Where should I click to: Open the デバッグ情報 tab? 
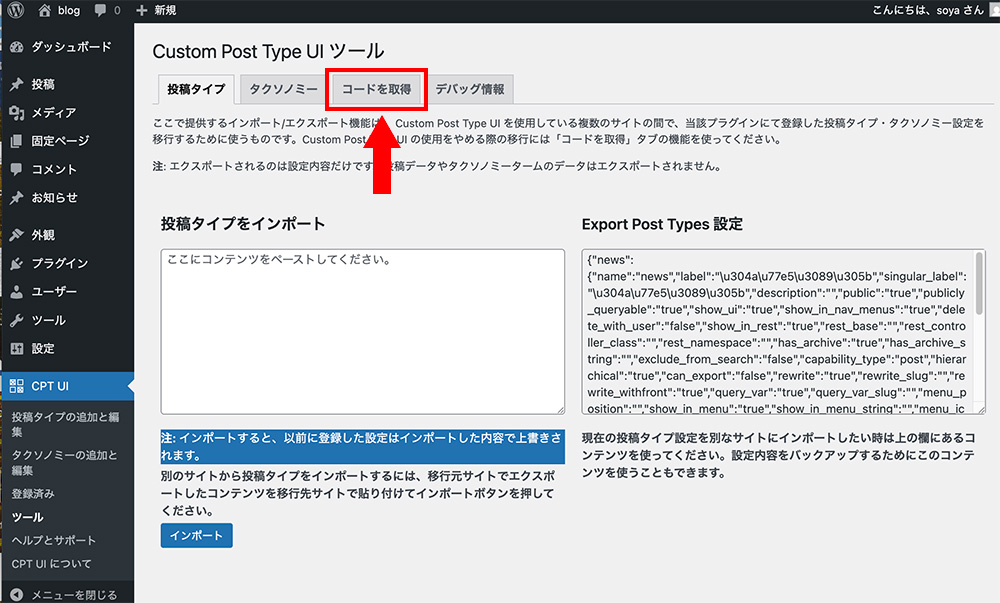click(x=471, y=88)
